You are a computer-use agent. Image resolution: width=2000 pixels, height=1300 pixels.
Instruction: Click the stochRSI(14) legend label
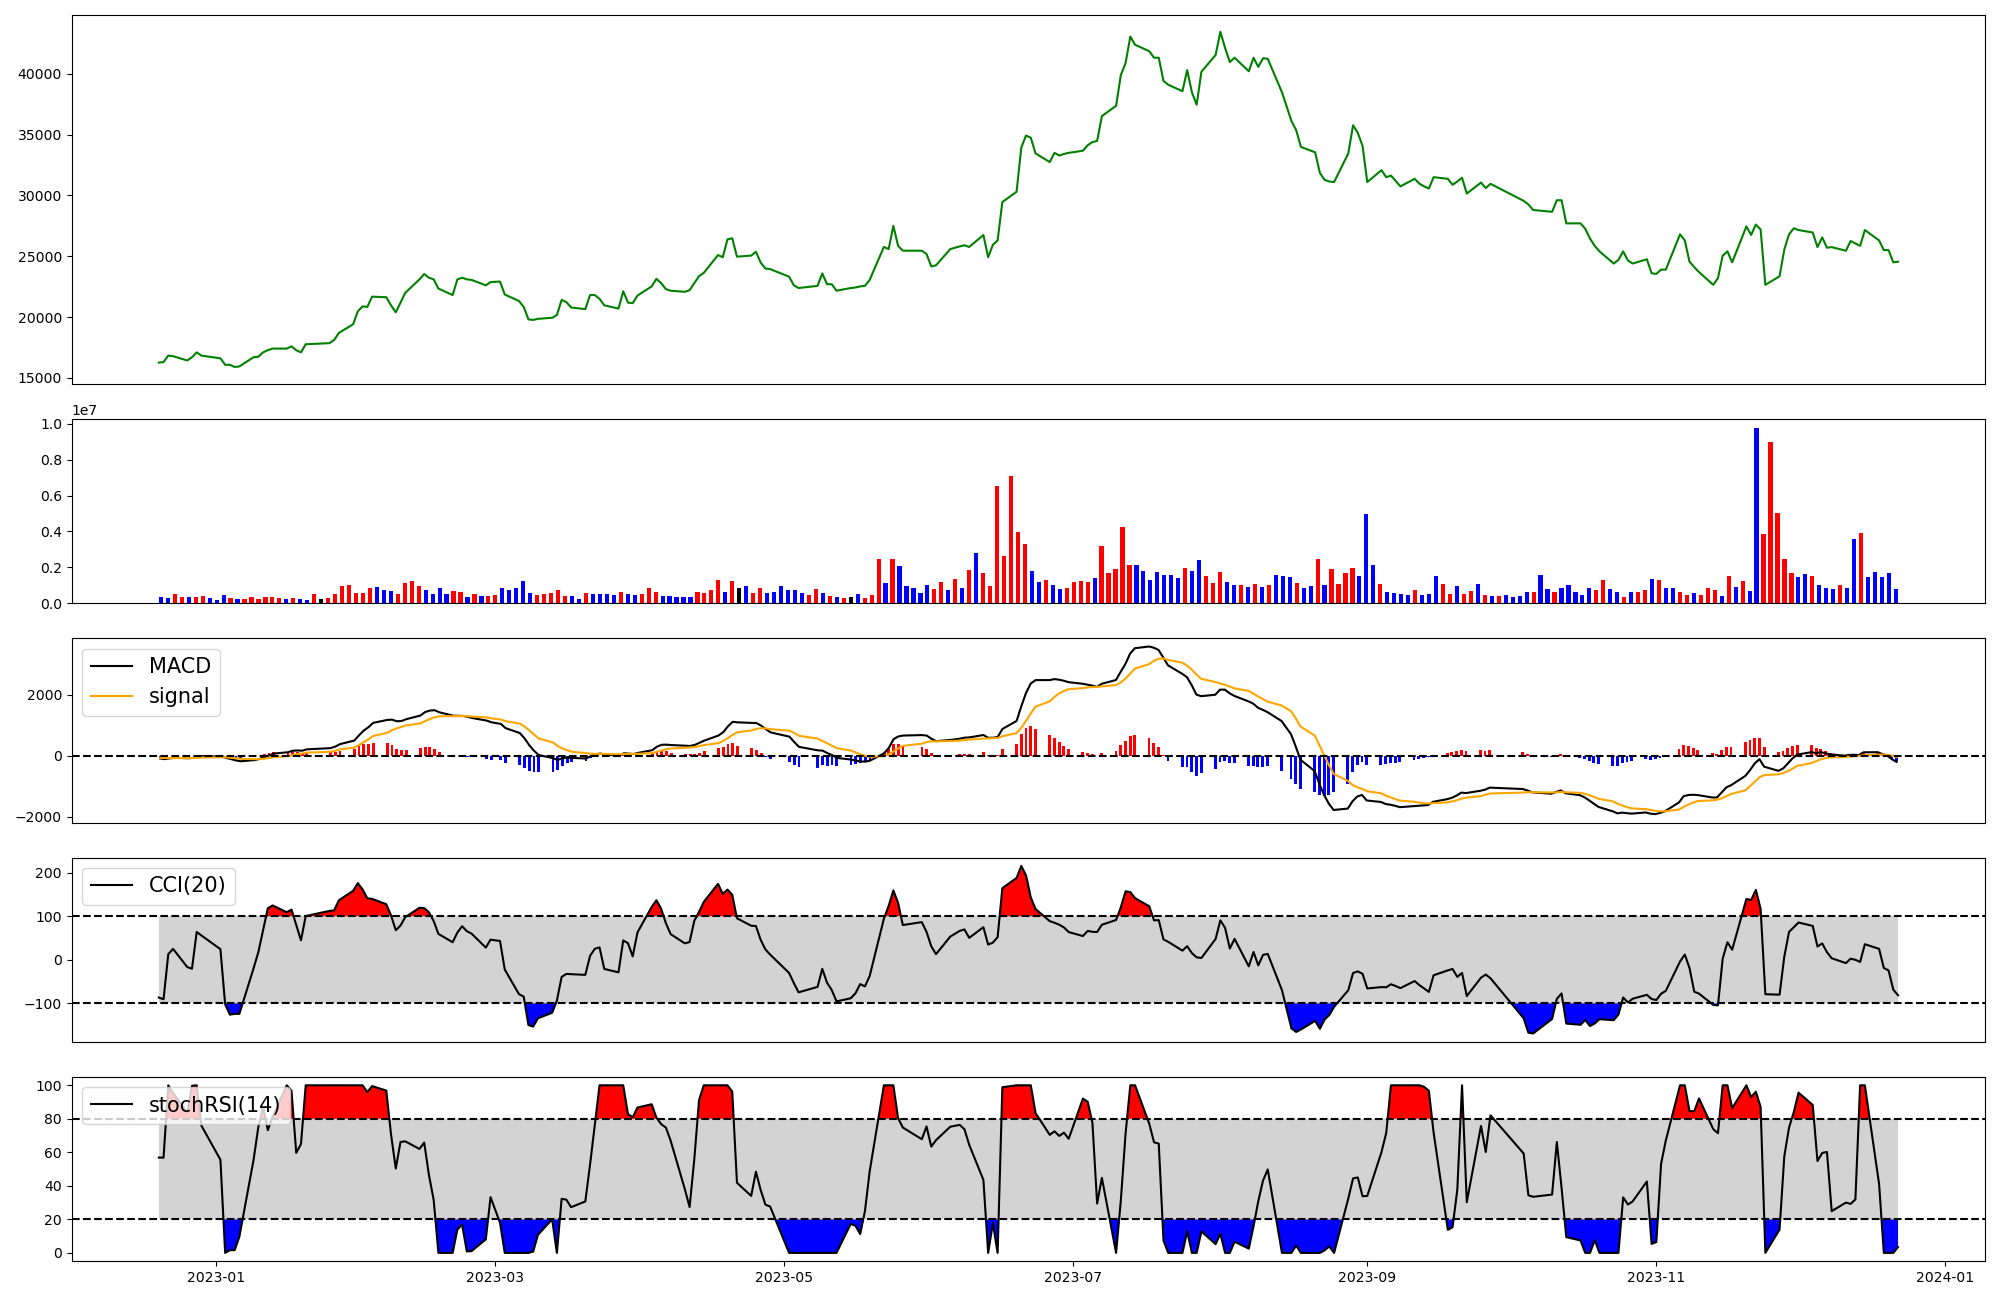(213, 1105)
